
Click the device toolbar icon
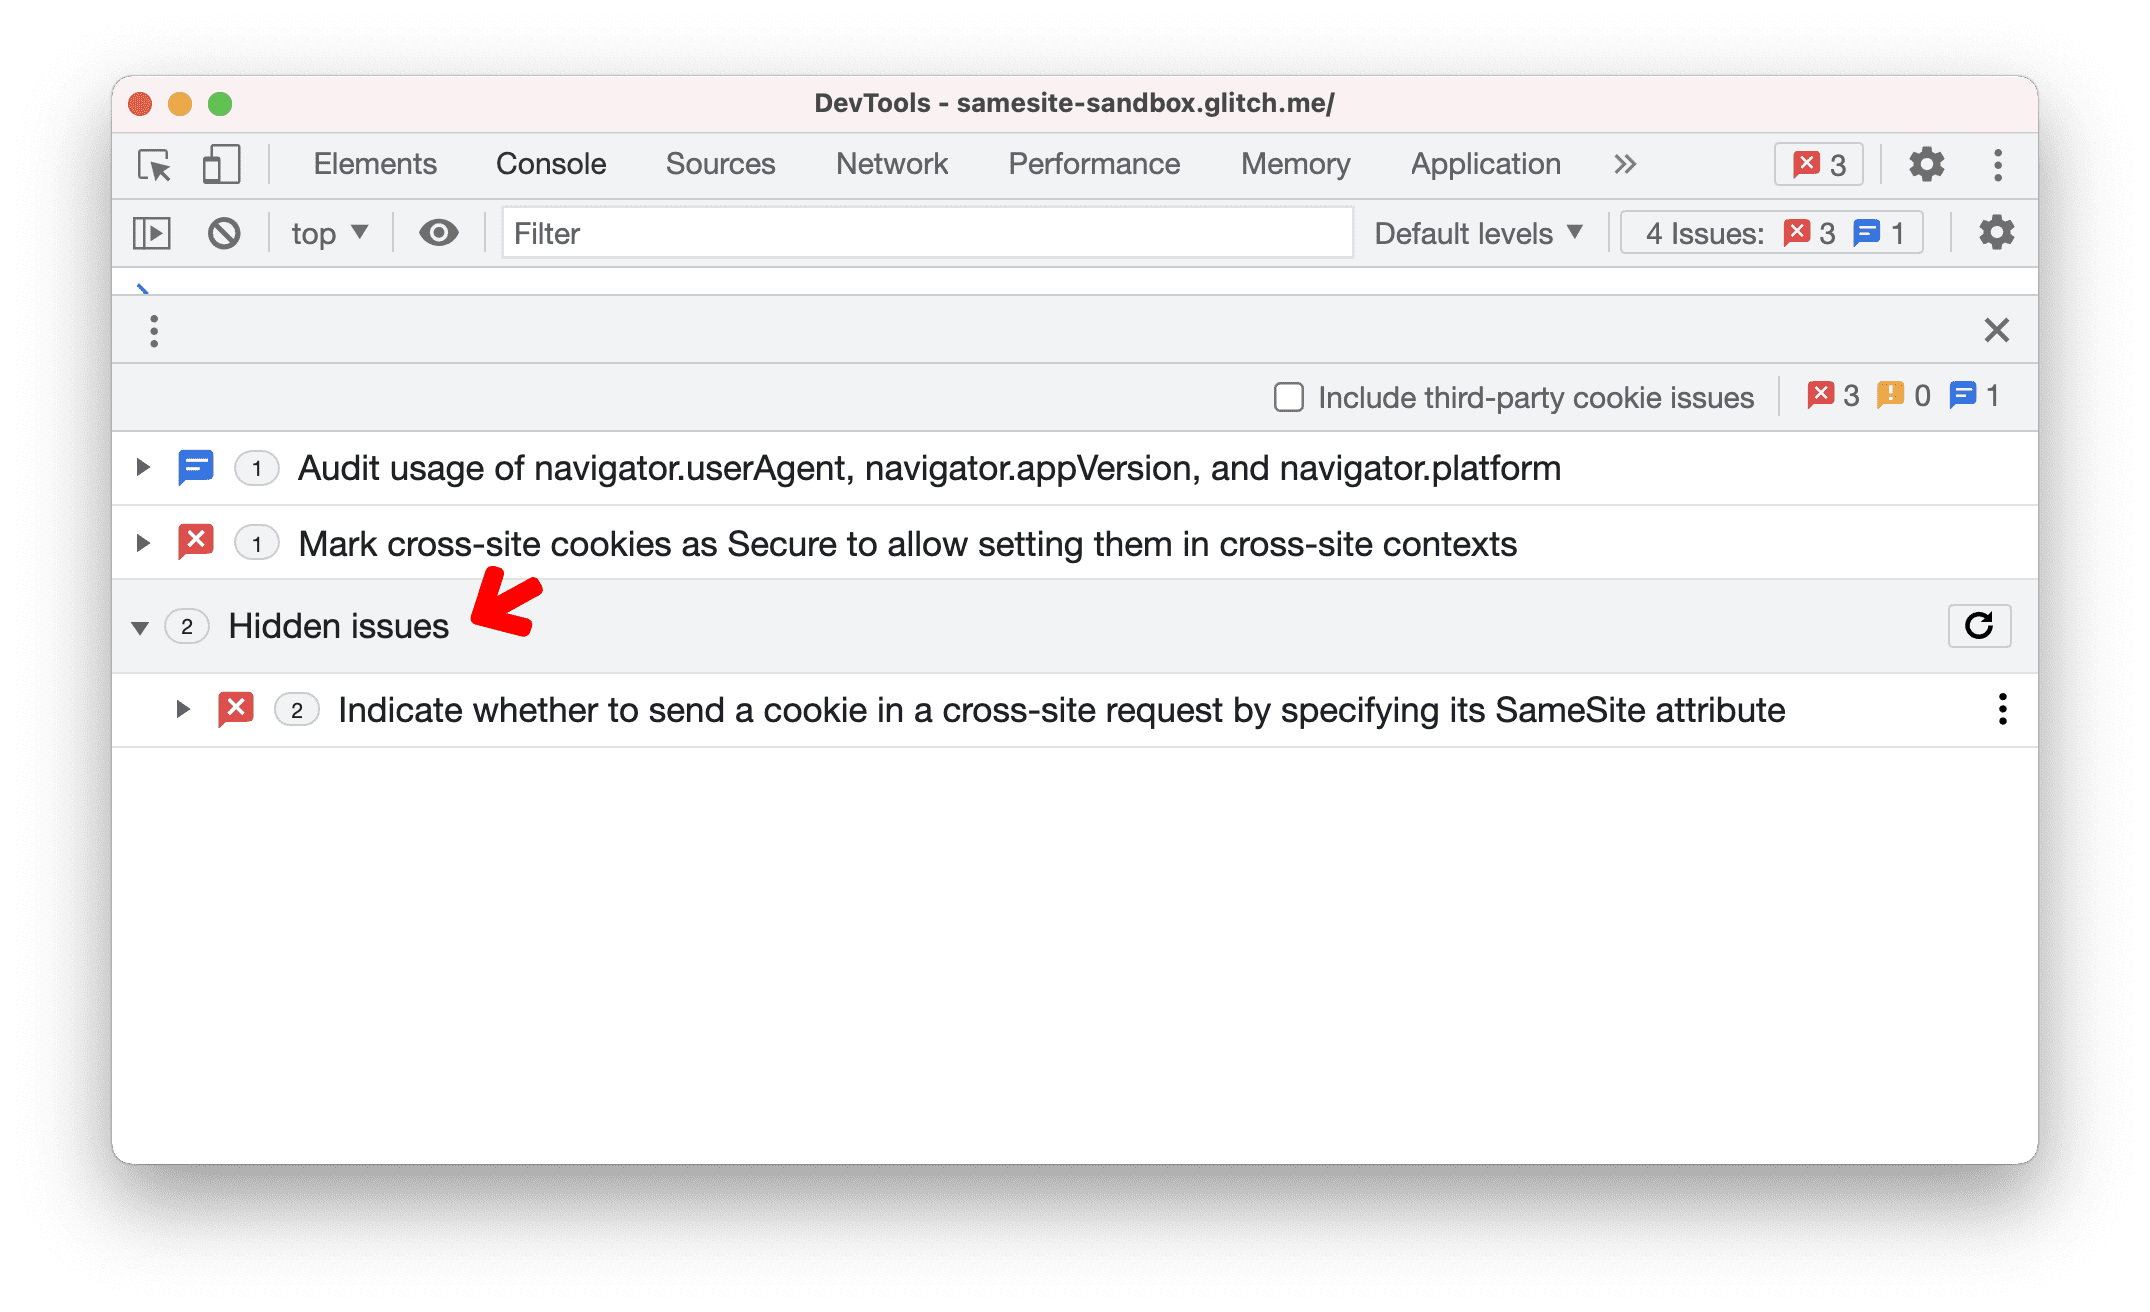click(x=220, y=164)
